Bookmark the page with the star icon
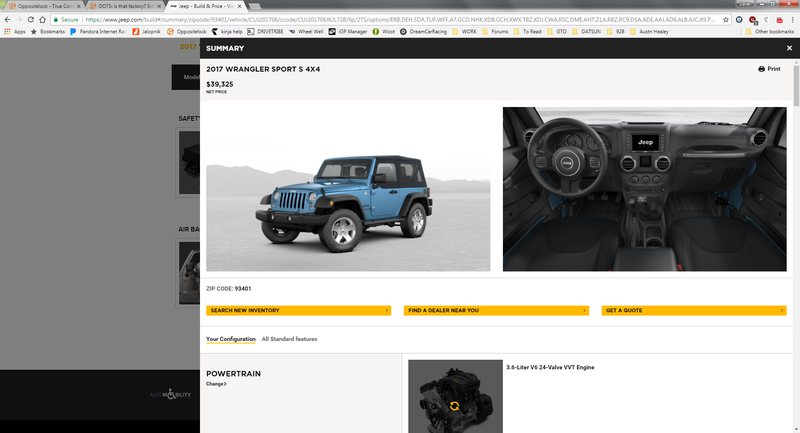Image resolution: width=800 pixels, height=433 pixels. (x=726, y=19)
